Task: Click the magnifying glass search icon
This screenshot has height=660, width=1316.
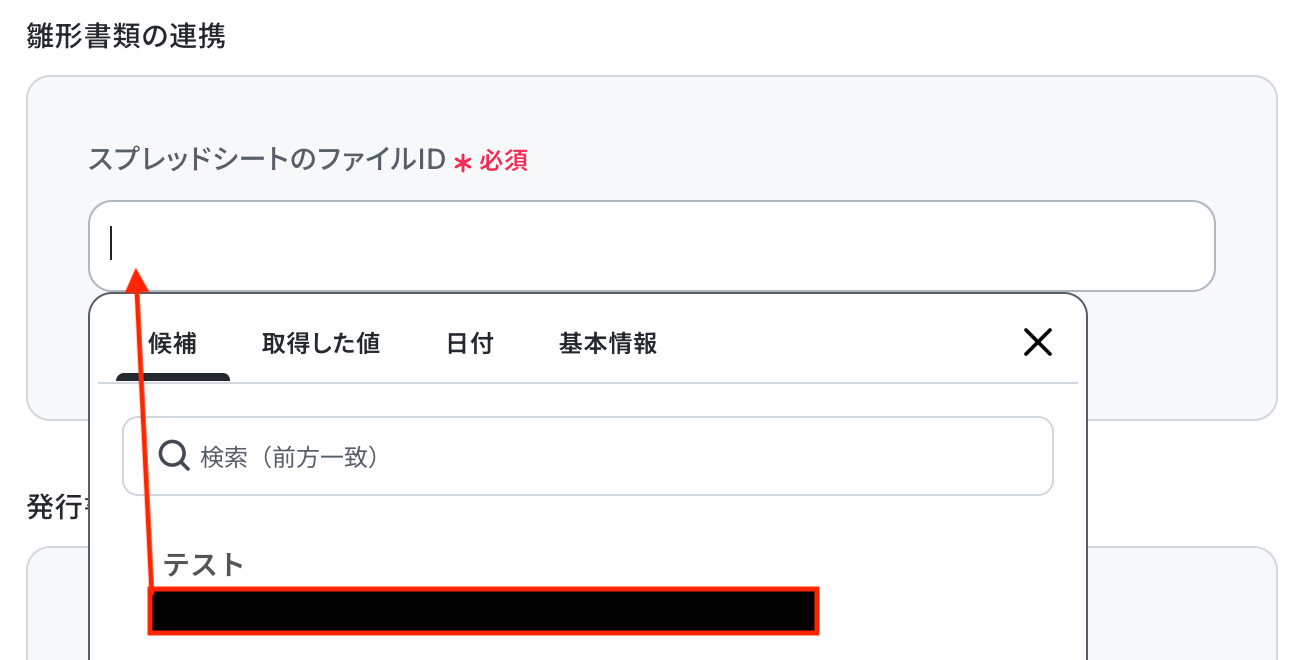Action: tap(174, 457)
